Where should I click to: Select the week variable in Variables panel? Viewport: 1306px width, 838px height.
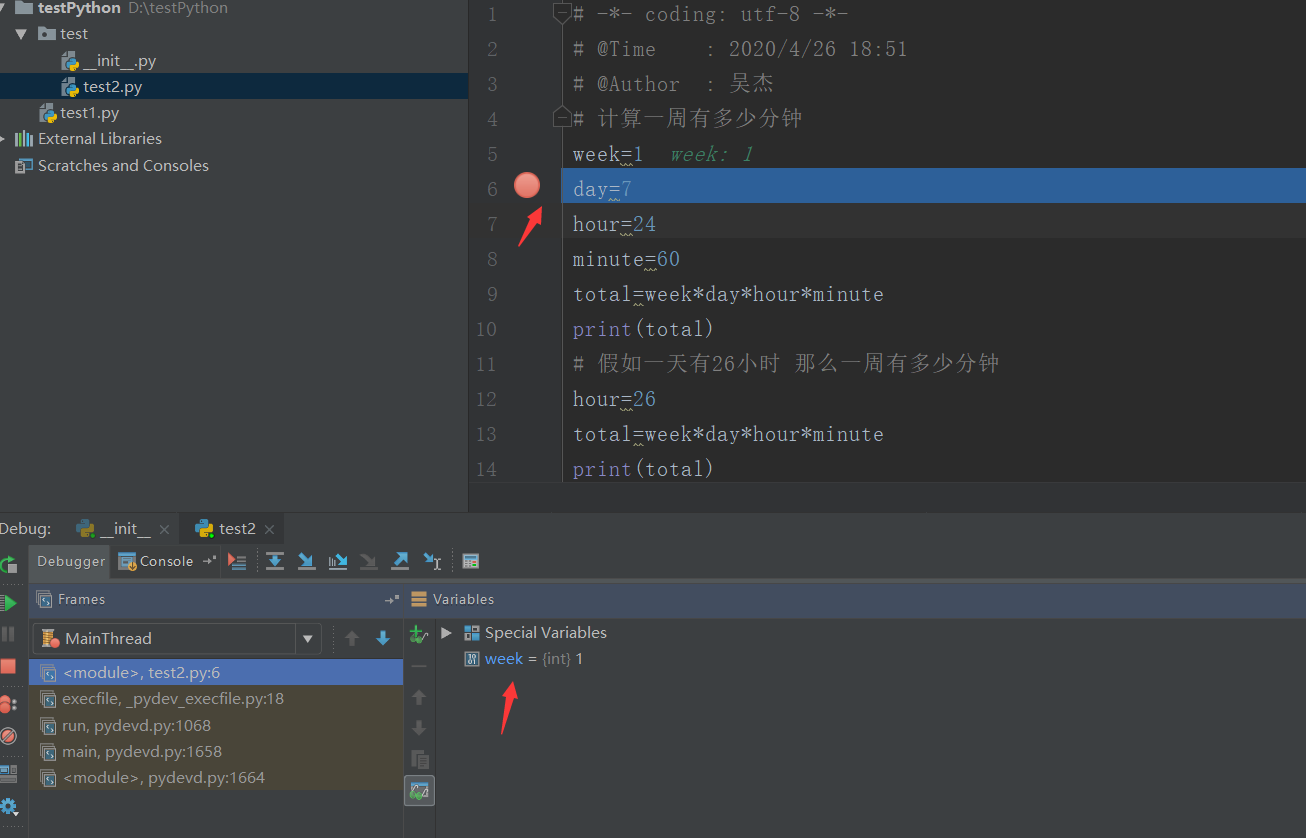click(x=503, y=658)
